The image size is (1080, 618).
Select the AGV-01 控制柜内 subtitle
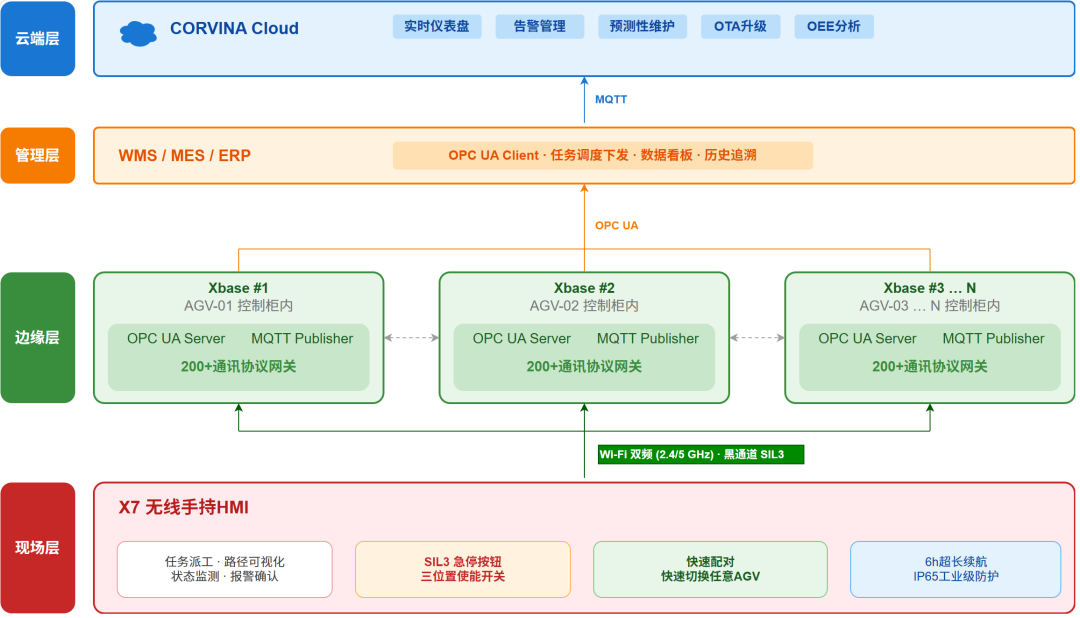point(238,306)
